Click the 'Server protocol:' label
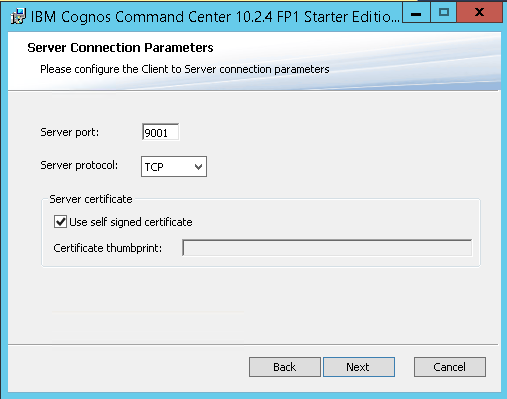507x399 pixels. 79,165
